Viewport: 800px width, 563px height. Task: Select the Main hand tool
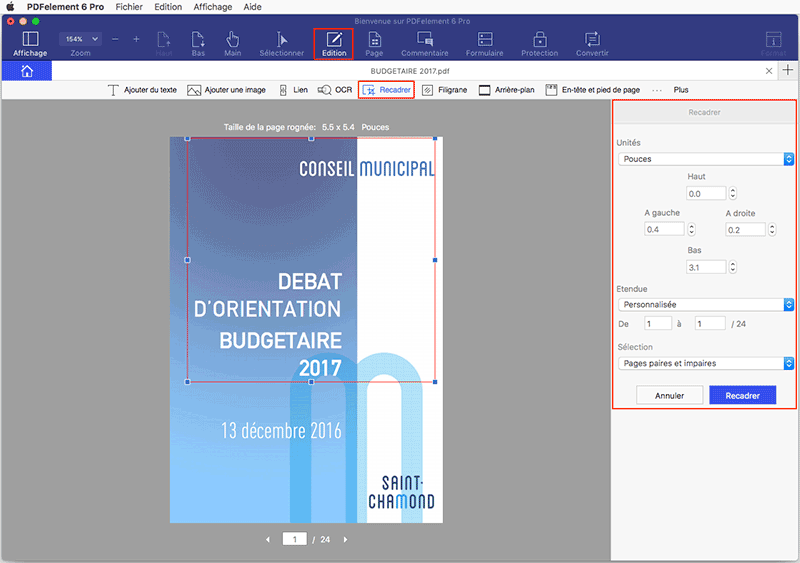[232, 44]
